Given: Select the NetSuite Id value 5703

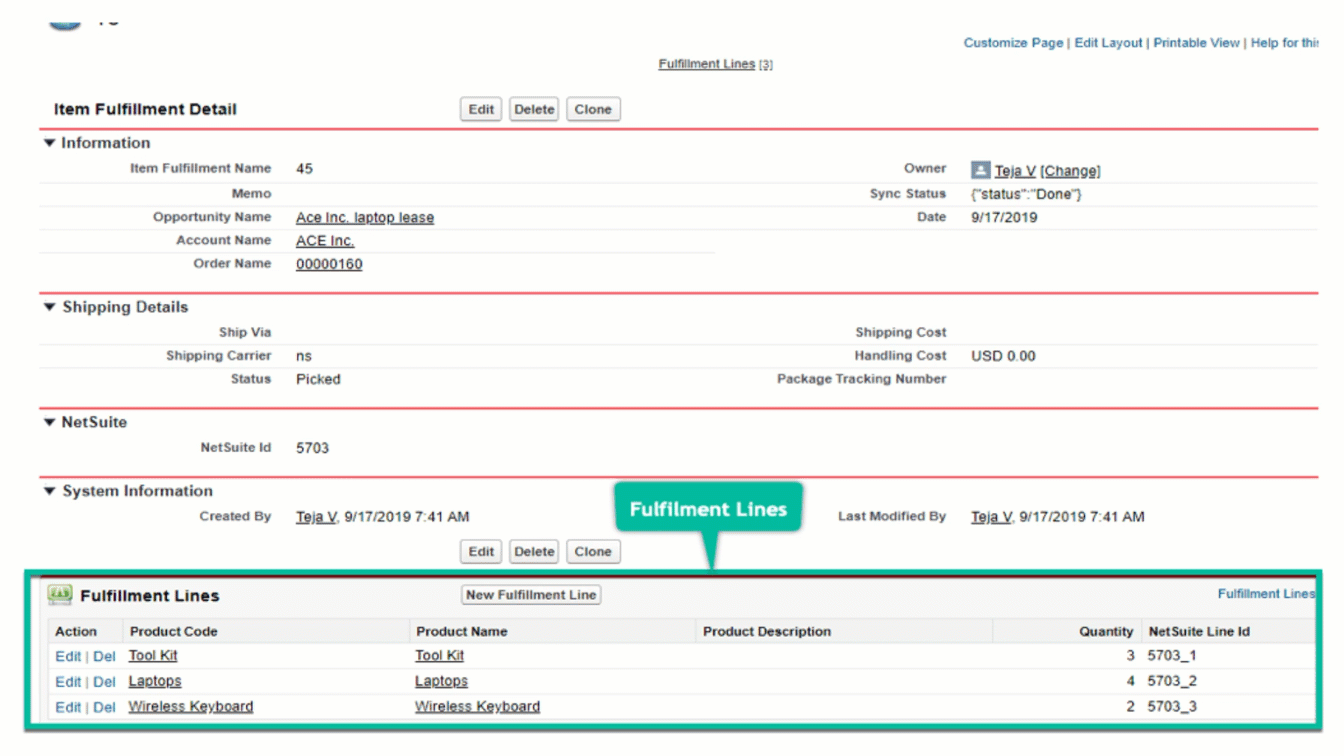Looking at the screenshot, I should [313, 448].
